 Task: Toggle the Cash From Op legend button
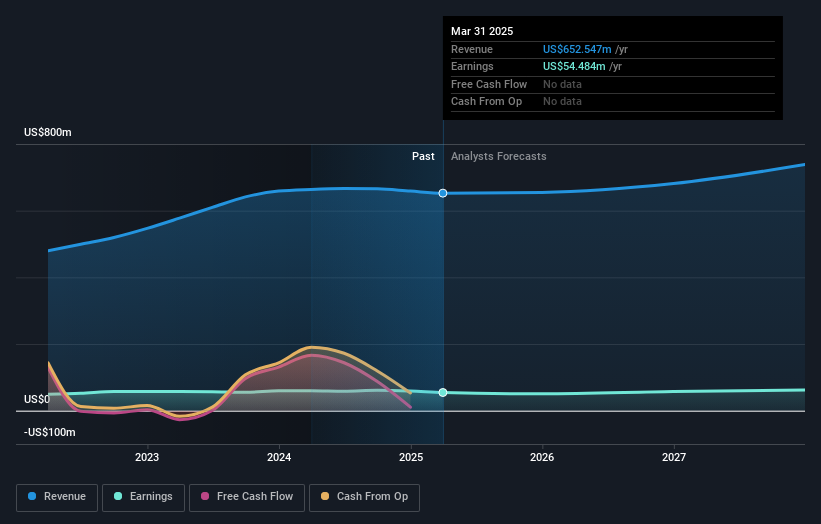click(364, 497)
